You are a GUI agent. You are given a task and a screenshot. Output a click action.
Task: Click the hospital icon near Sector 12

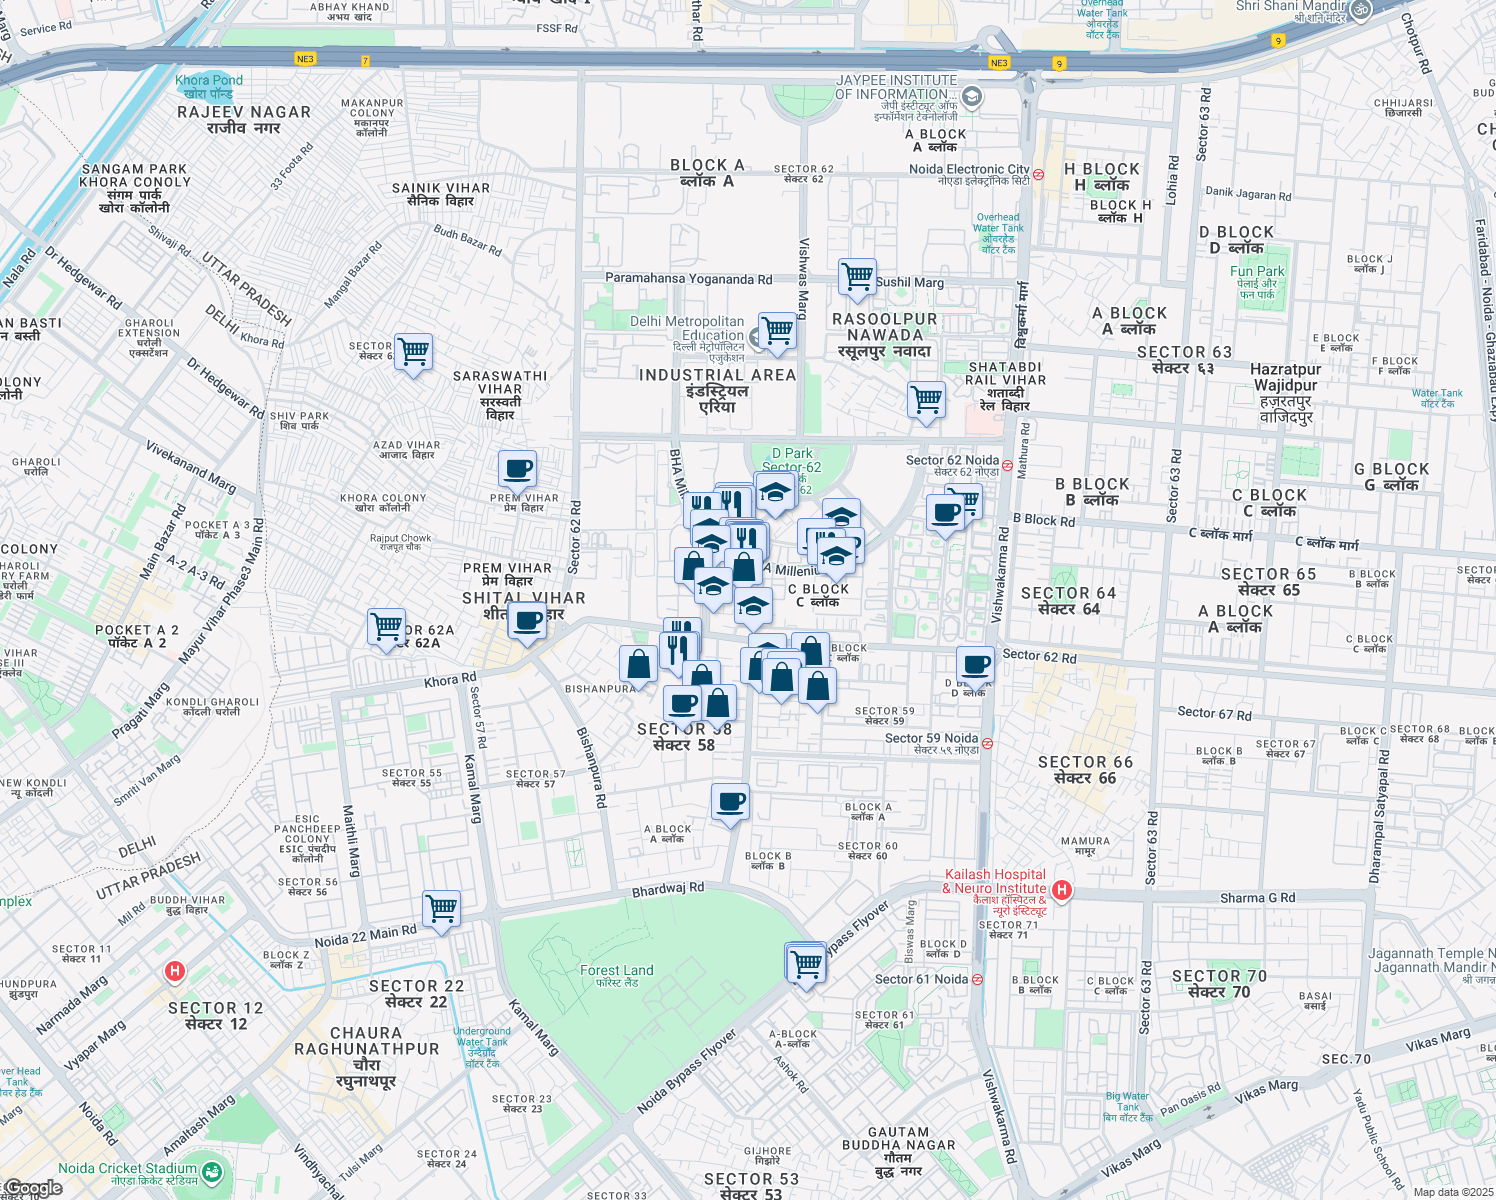174,968
